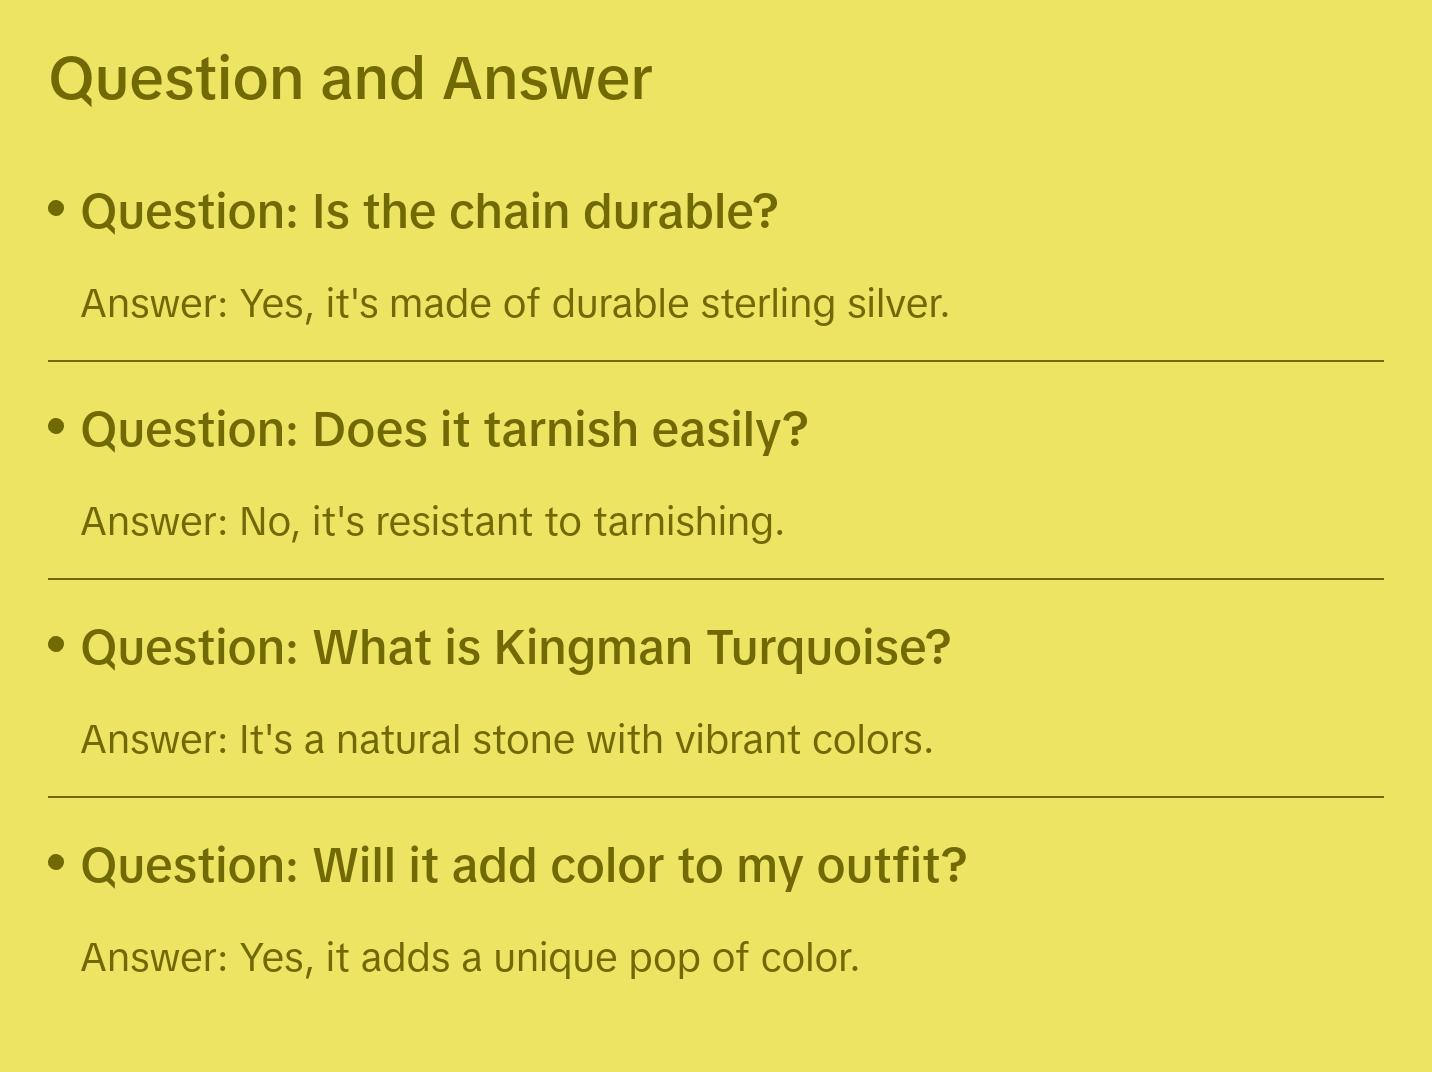Click the answer "No, it's resistant to tarnishing."
The image size is (1432, 1072).
pyautogui.click(x=432, y=522)
